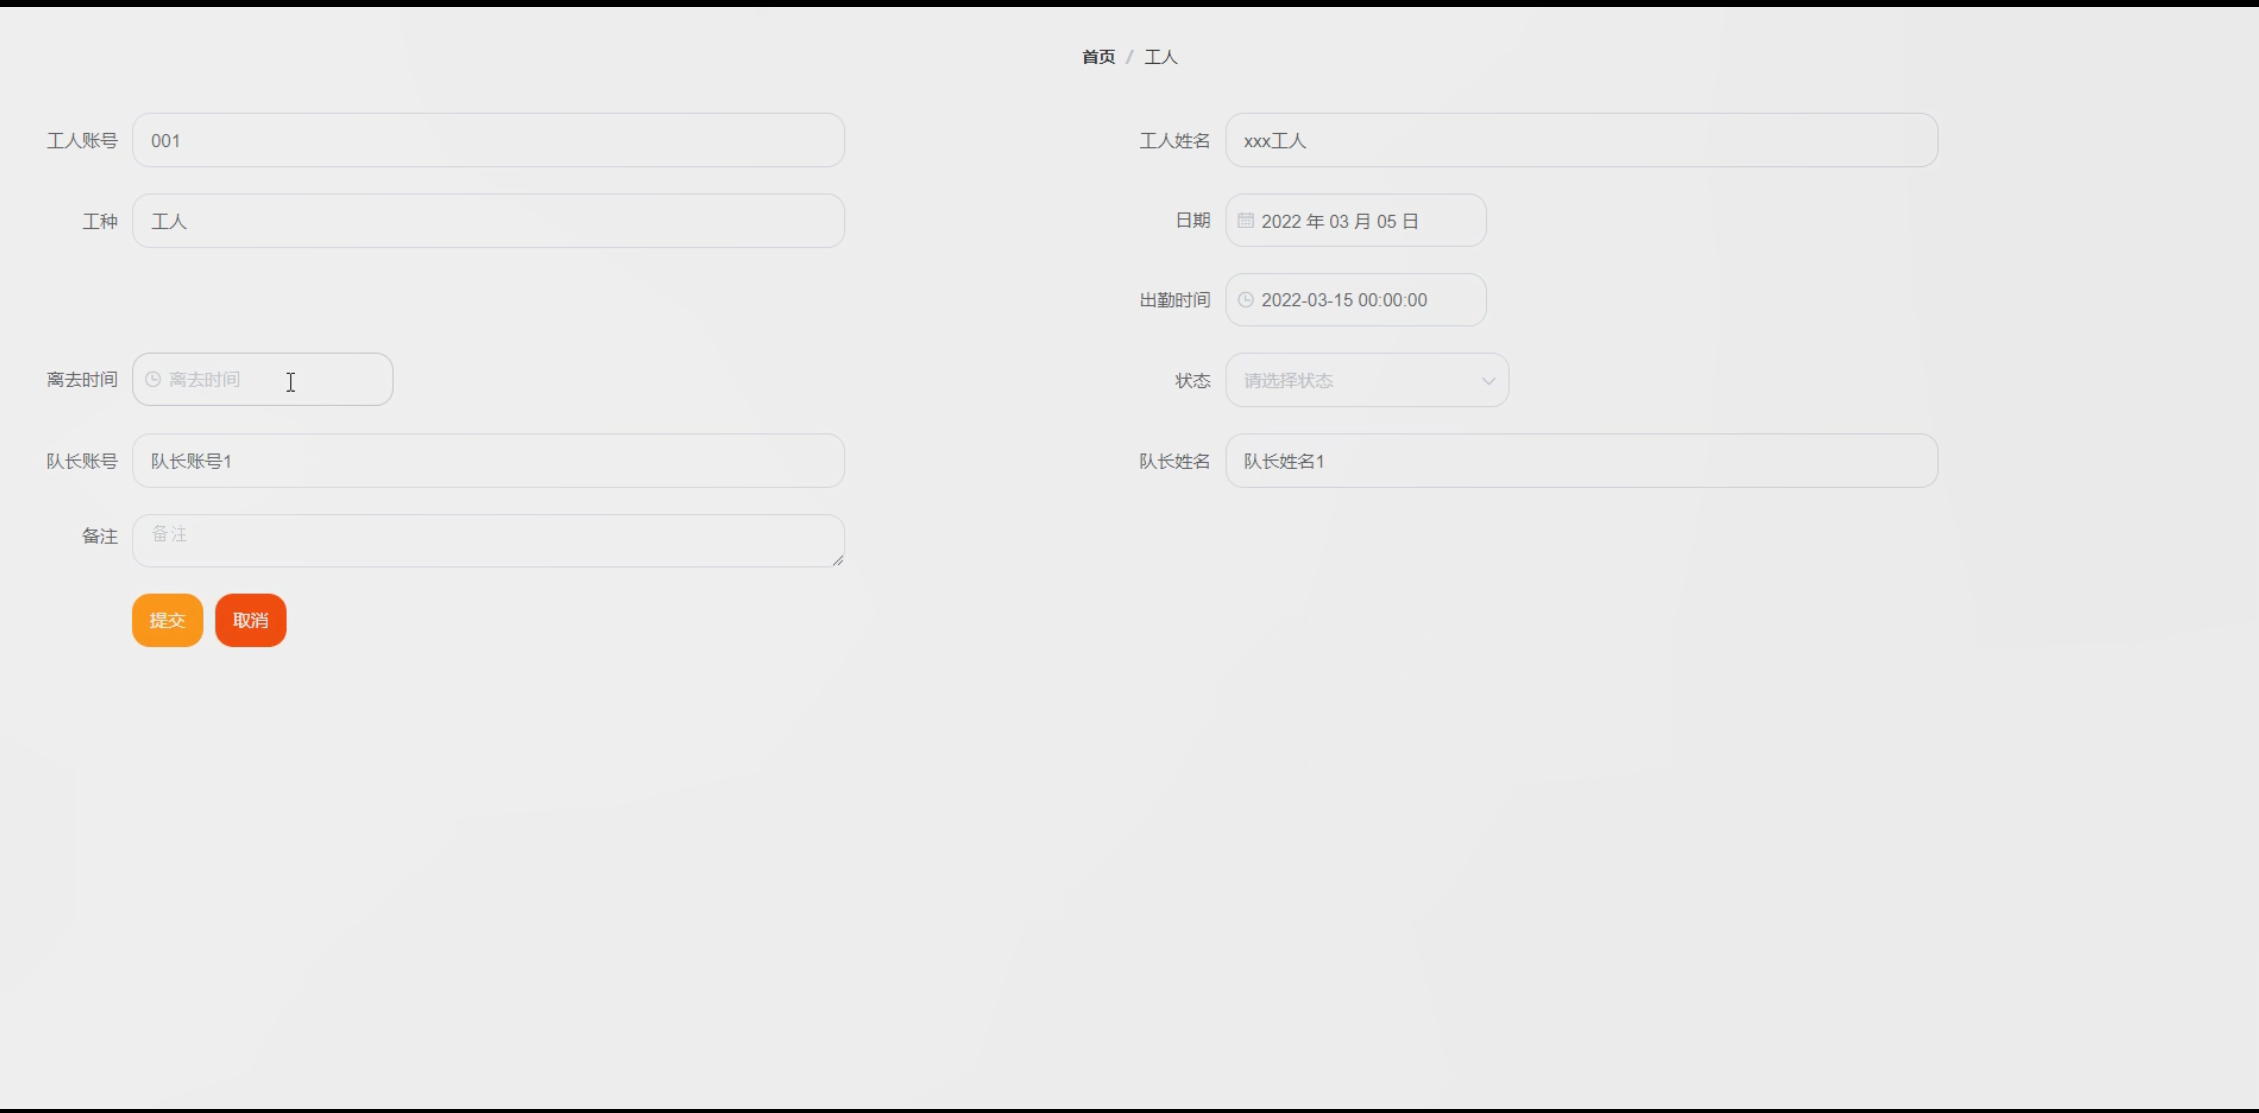Click the clock icon in 离去时间 field
Screen dimensions: 2259x1113
coord(153,379)
